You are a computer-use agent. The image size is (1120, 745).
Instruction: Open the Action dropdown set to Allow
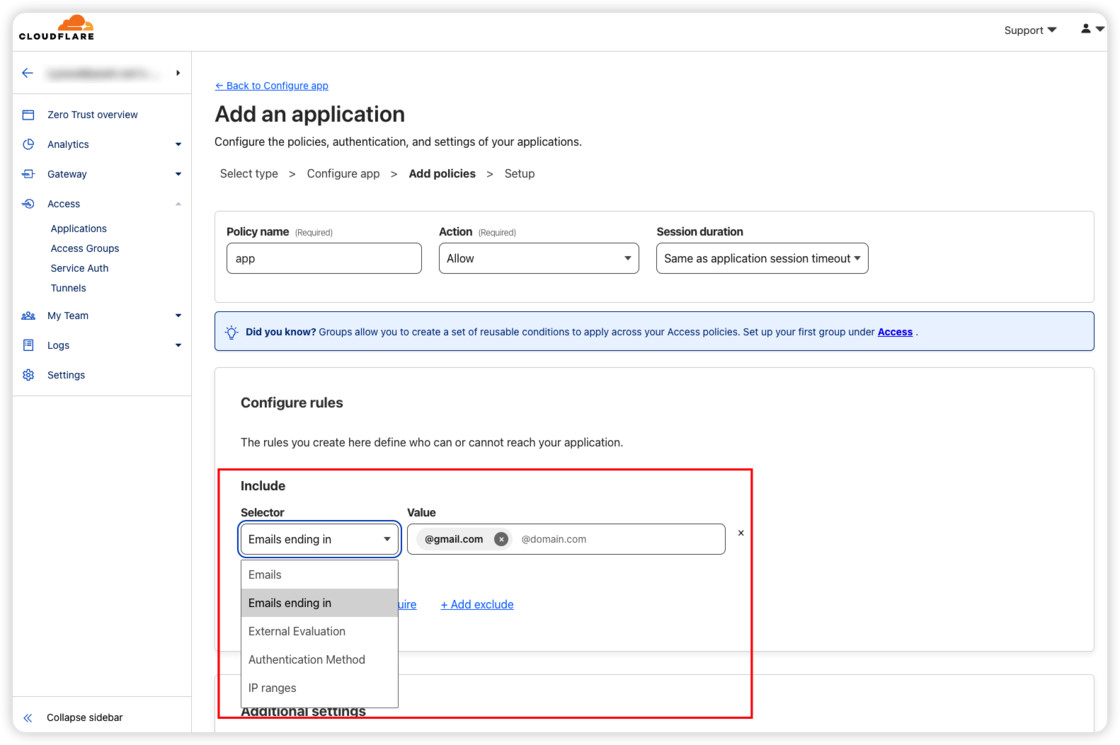[539, 259]
